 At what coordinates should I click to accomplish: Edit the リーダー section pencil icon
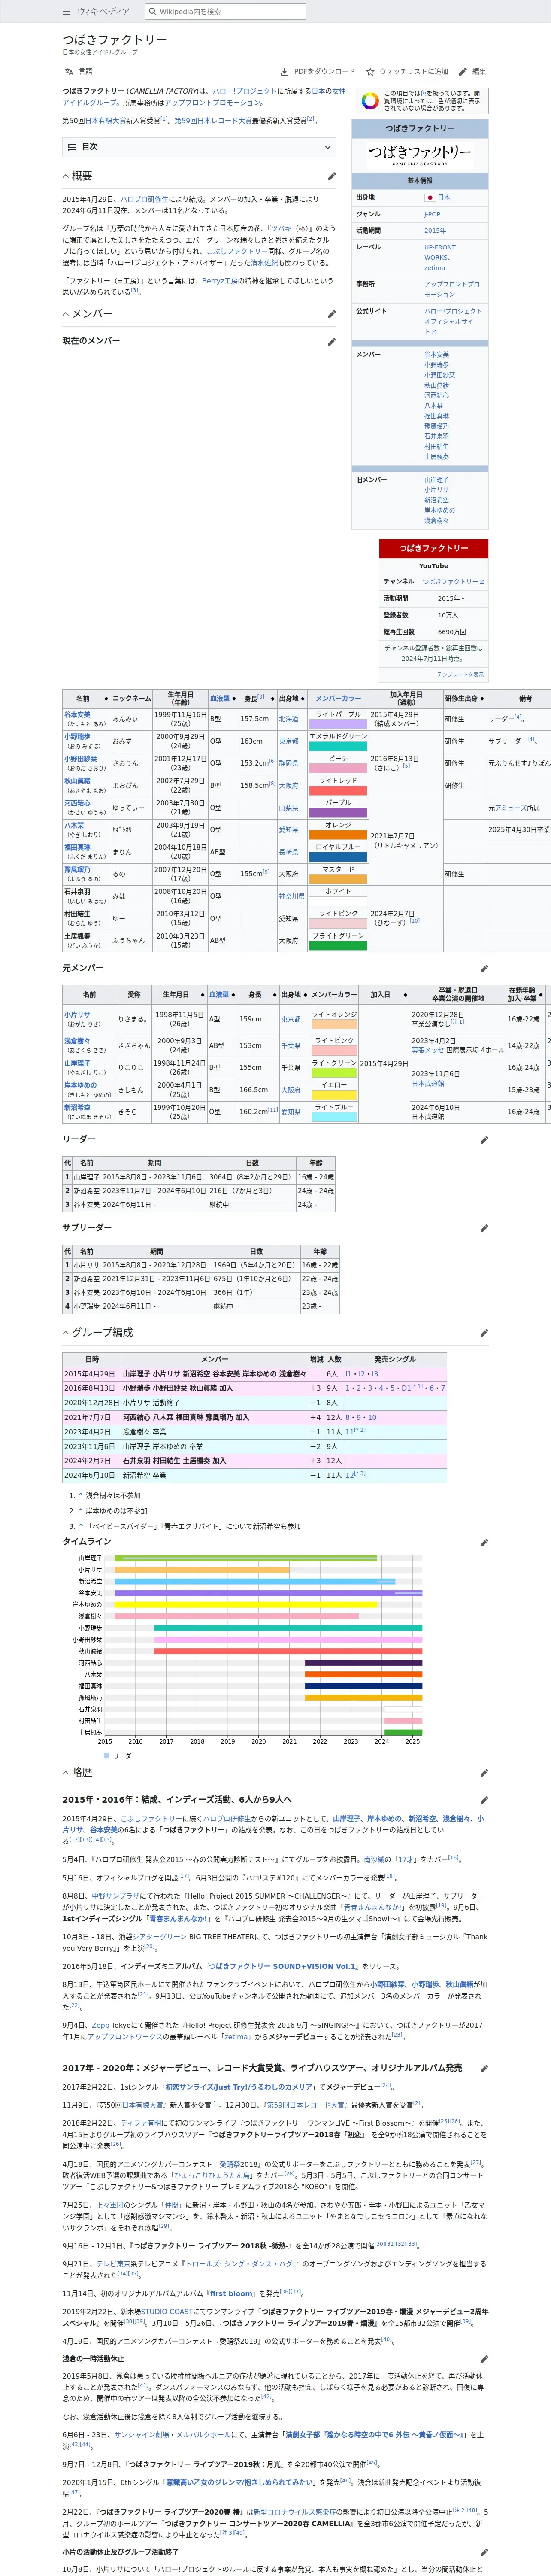click(x=484, y=1139)
